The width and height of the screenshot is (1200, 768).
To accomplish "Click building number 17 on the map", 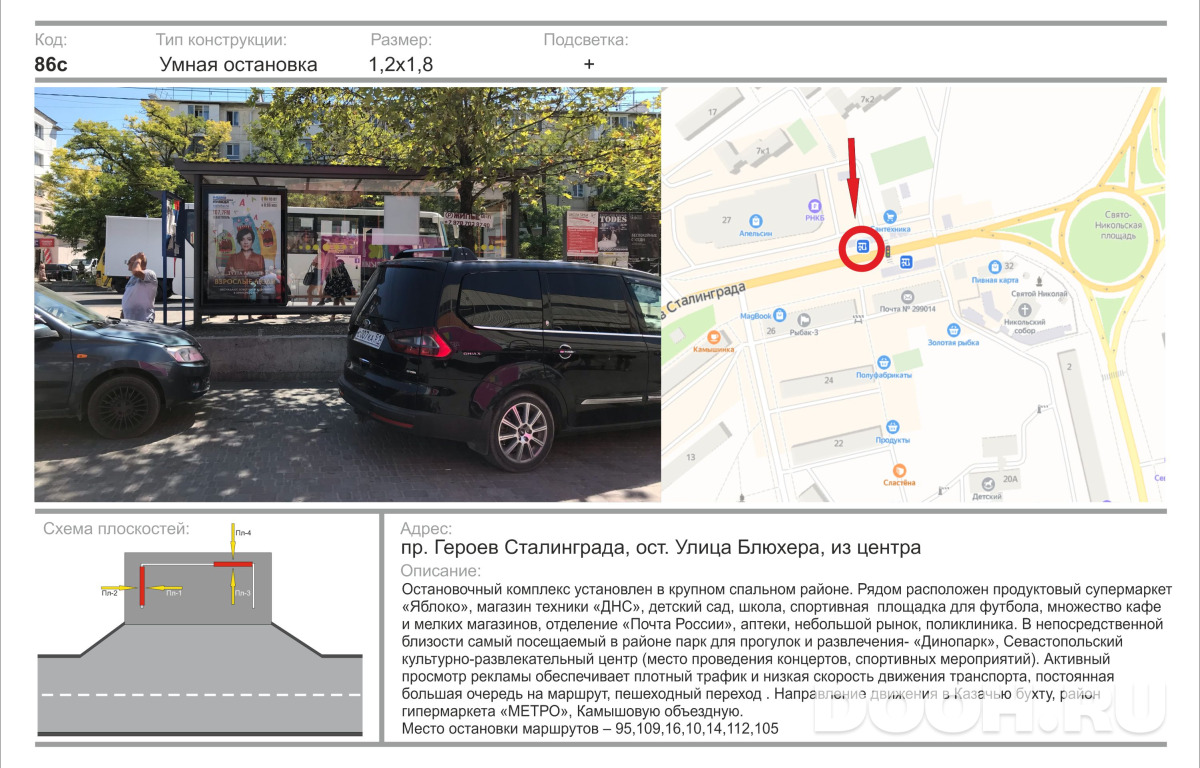I will click(x=713, y=112).
